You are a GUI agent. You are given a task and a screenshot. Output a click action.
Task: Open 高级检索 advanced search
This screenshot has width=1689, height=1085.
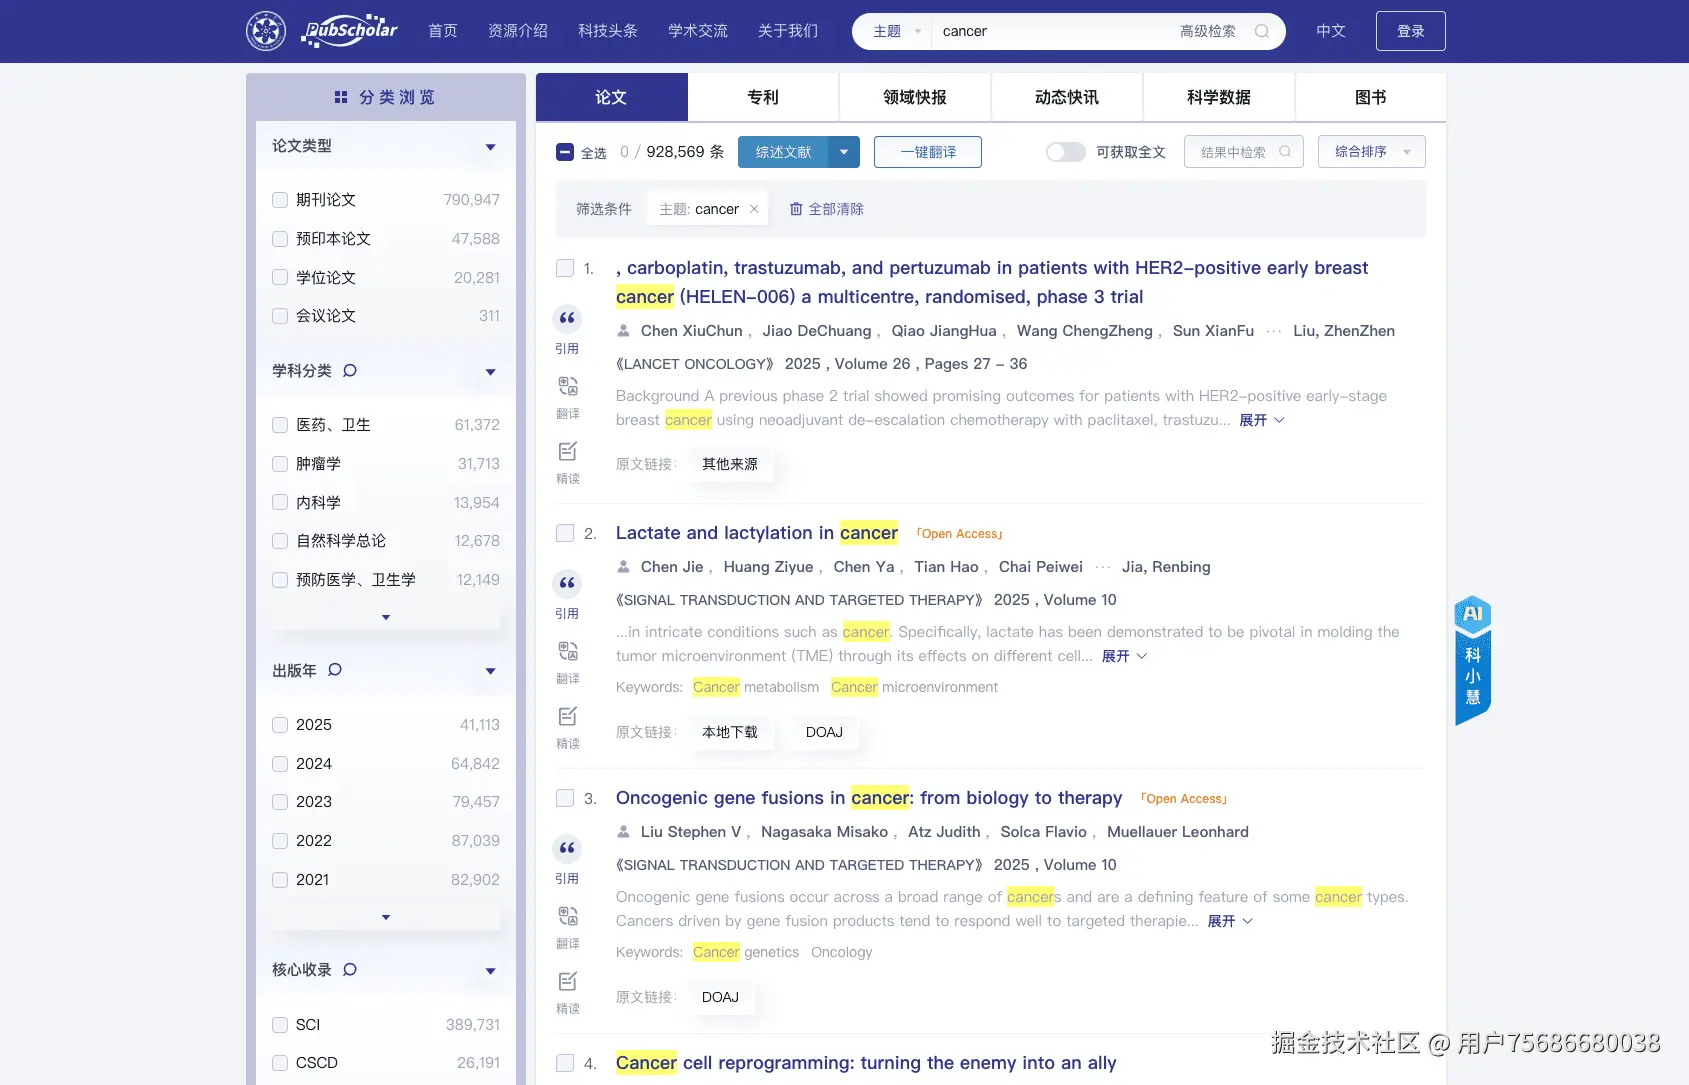click(x=1208, y=31)
